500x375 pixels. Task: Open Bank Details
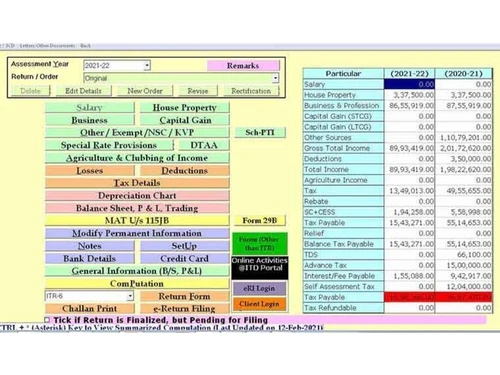point(89,259)
